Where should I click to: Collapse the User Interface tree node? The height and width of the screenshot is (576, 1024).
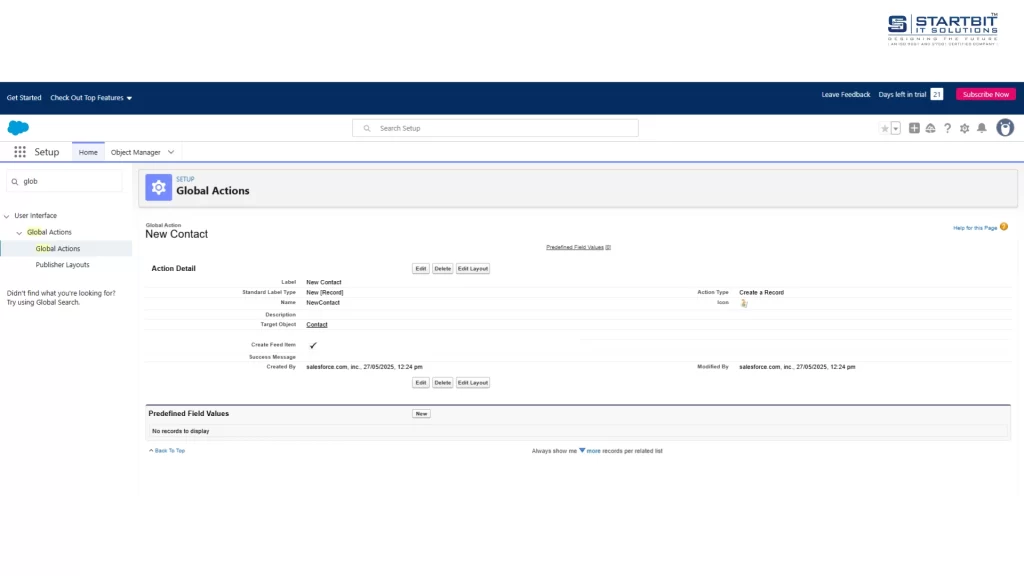pos(7,216)
